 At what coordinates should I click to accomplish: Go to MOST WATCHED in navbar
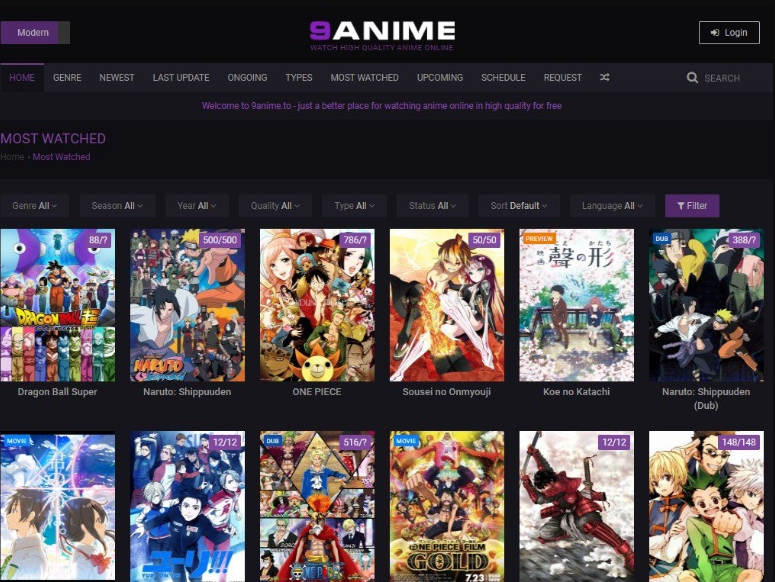[x=364, y=78]
